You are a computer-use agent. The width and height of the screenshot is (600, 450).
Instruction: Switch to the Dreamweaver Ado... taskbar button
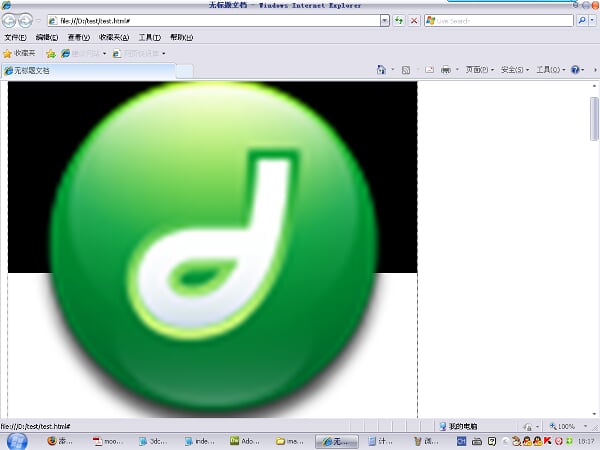tap(245, 441)
